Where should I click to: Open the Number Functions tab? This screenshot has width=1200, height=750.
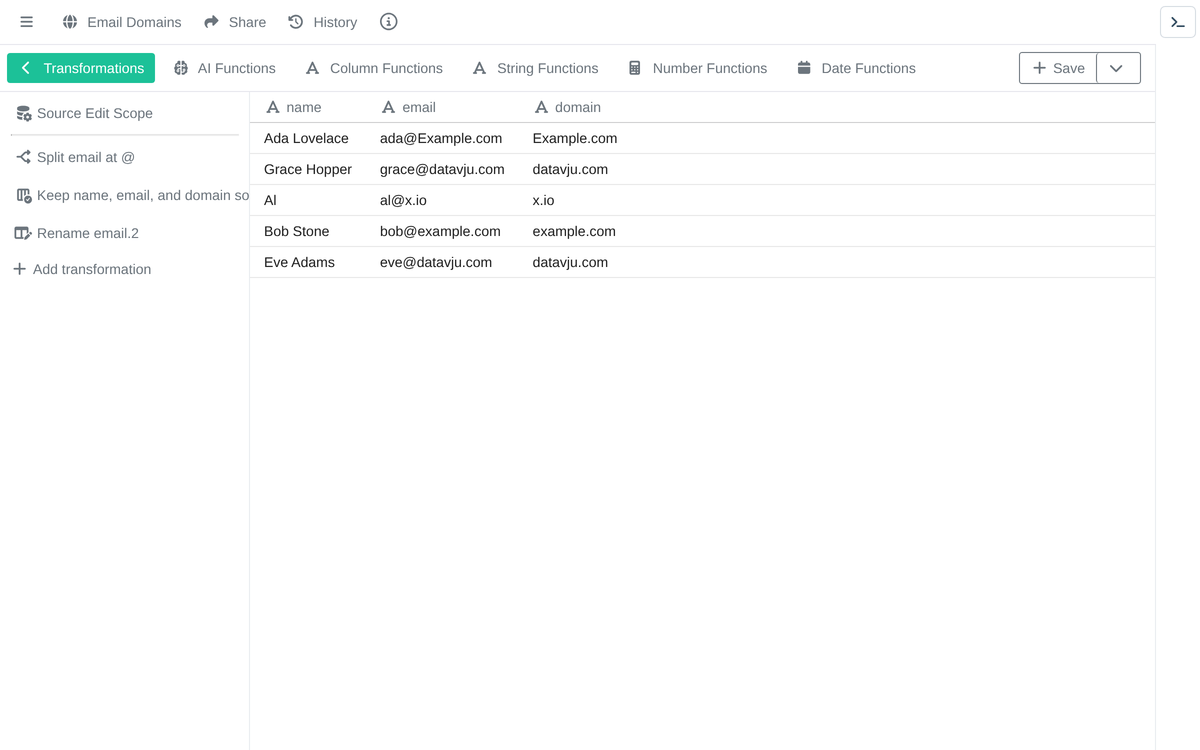698,68
